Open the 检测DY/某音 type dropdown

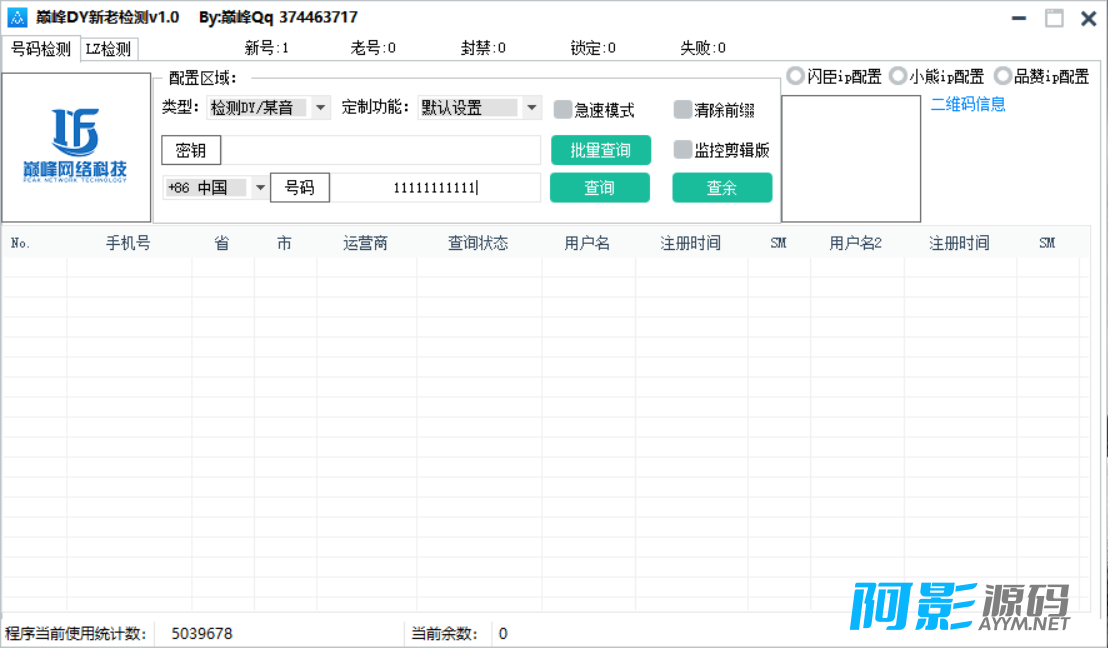click(x=321, y=108)
